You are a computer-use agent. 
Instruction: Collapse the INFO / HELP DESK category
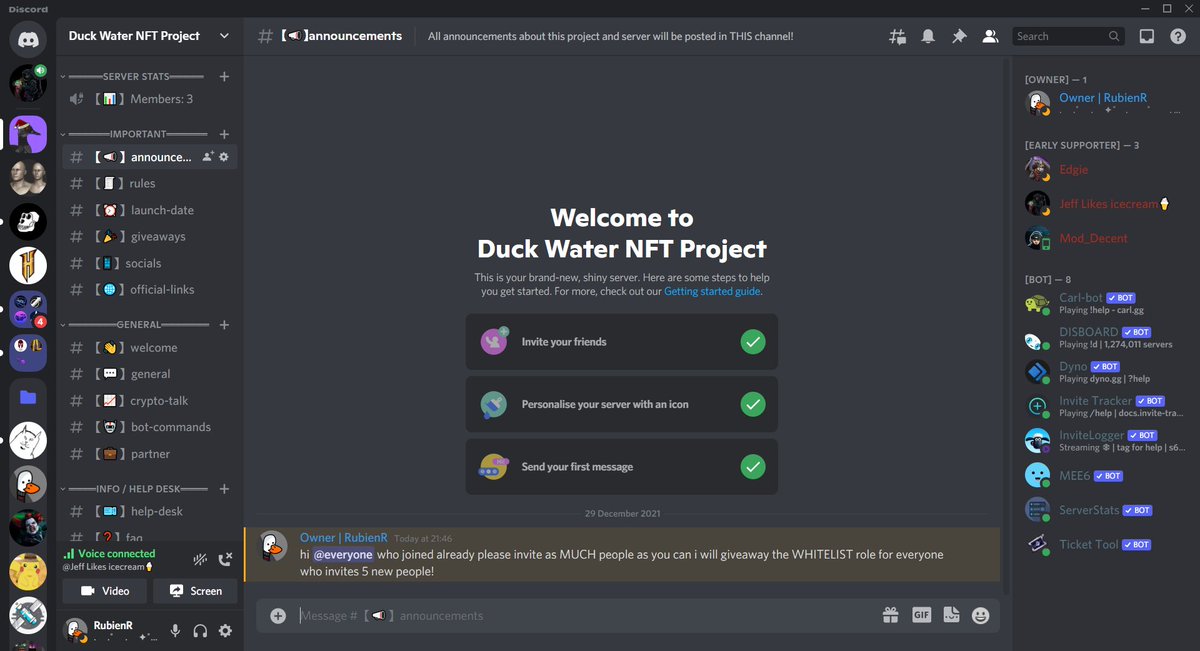[x=136, y=489]
